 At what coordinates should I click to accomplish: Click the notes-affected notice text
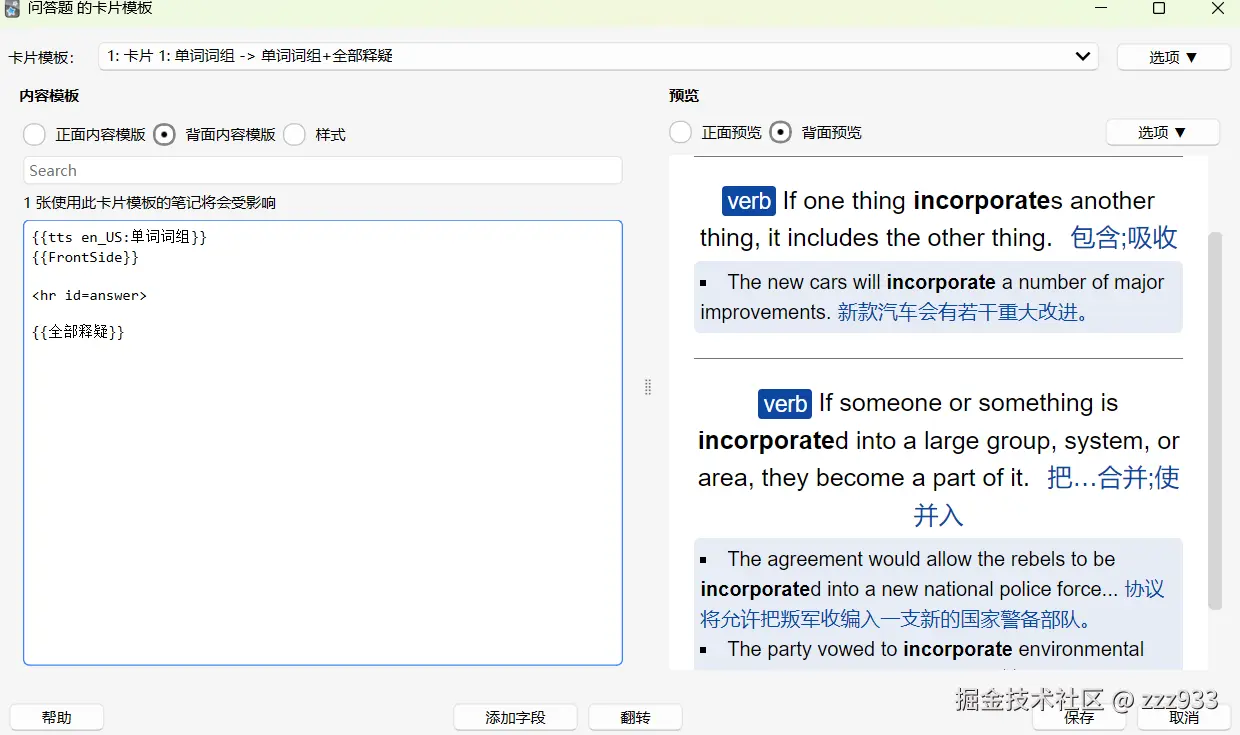point(150,203)
